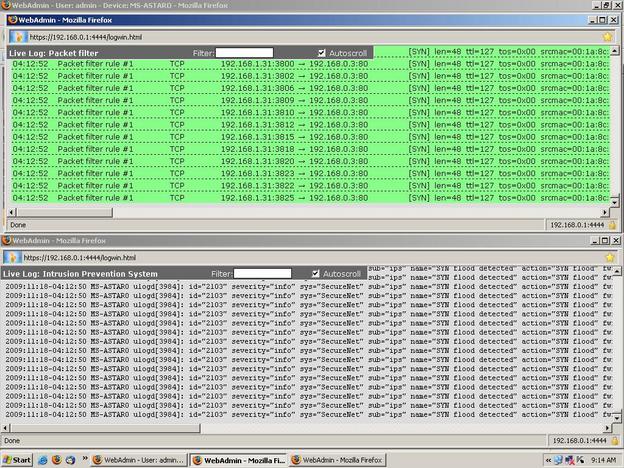Click the Packet filter log horizontal scrollbar thumb

tap(64, 213)
